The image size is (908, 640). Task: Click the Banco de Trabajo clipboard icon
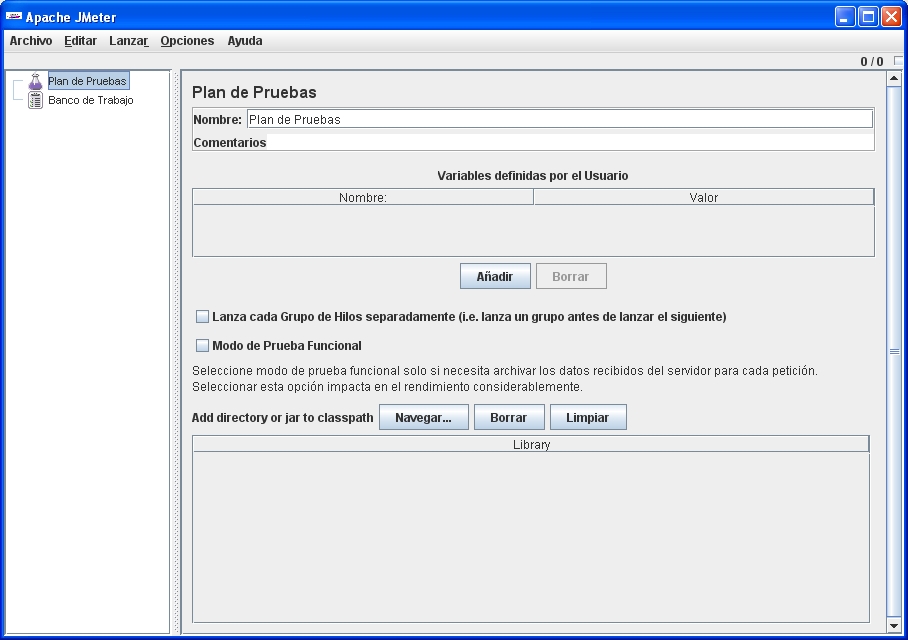[x=35, y=100]
